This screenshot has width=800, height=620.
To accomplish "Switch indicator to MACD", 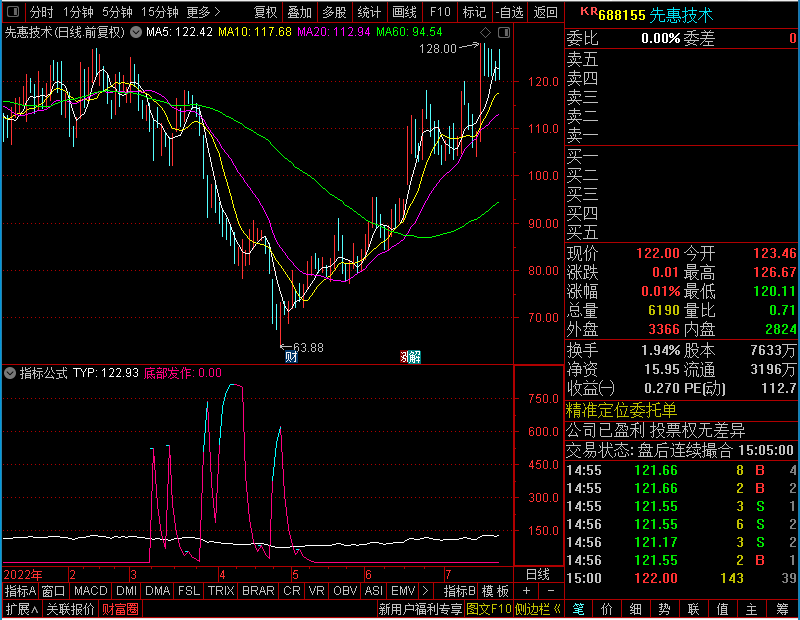I will coord(90,591).
